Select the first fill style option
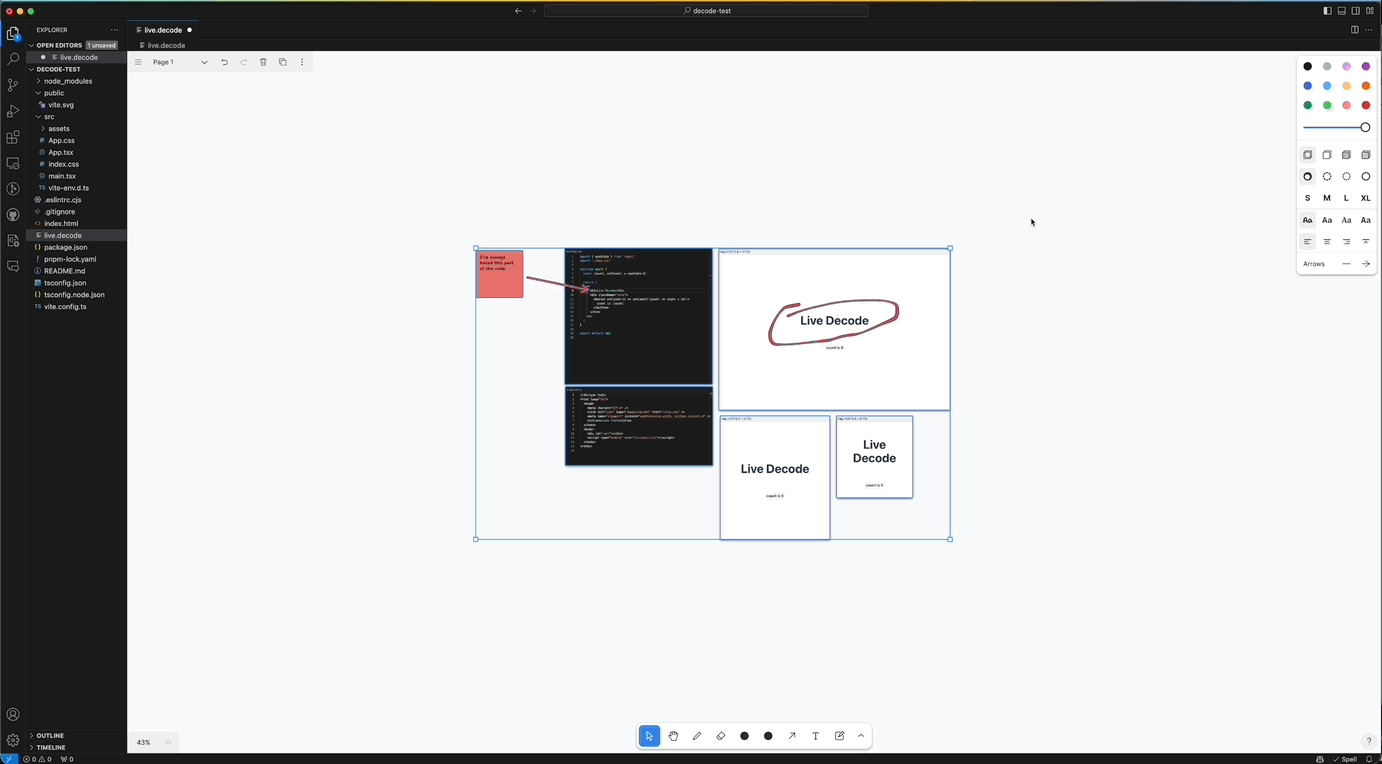 point(1307,155)
